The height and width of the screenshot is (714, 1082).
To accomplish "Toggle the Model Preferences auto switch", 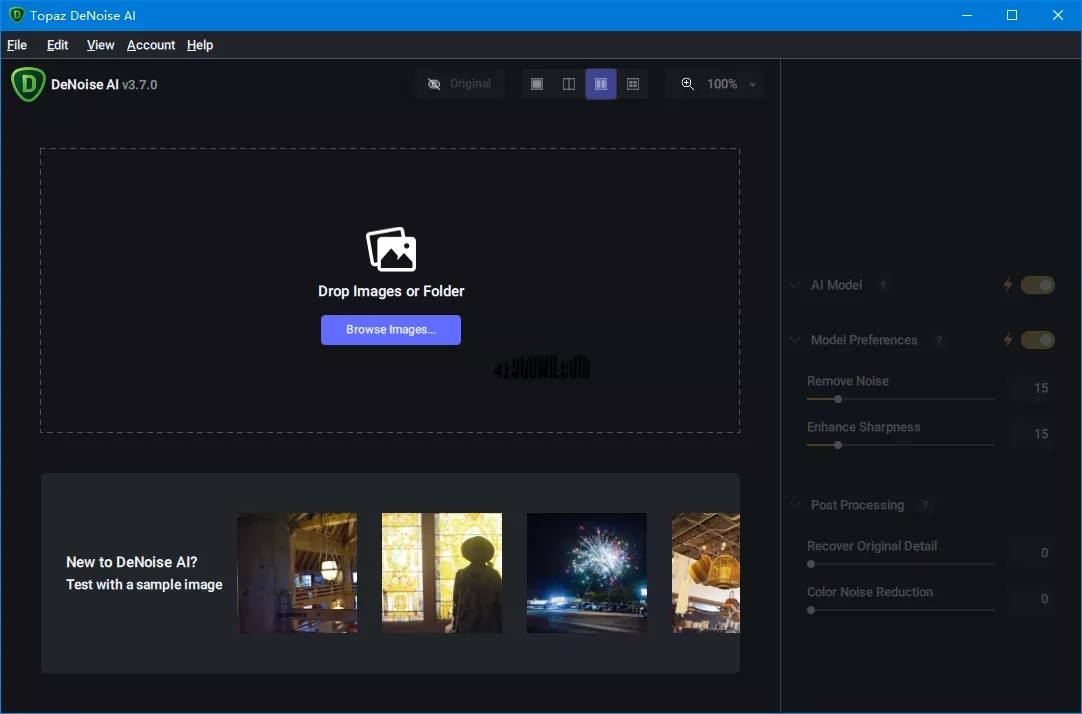I will 1038,340.
